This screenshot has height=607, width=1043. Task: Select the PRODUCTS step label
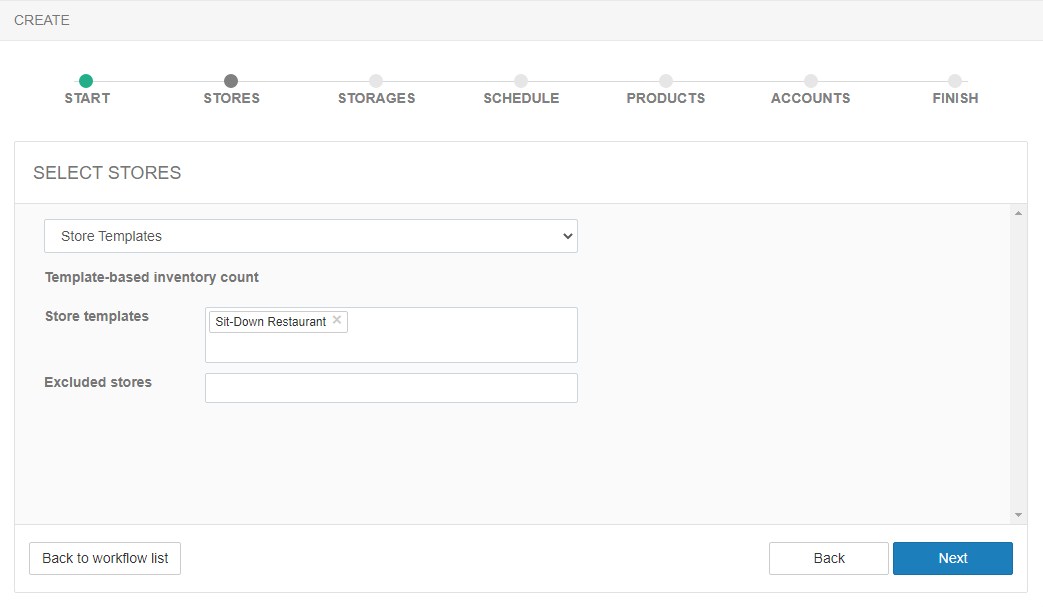666,98
